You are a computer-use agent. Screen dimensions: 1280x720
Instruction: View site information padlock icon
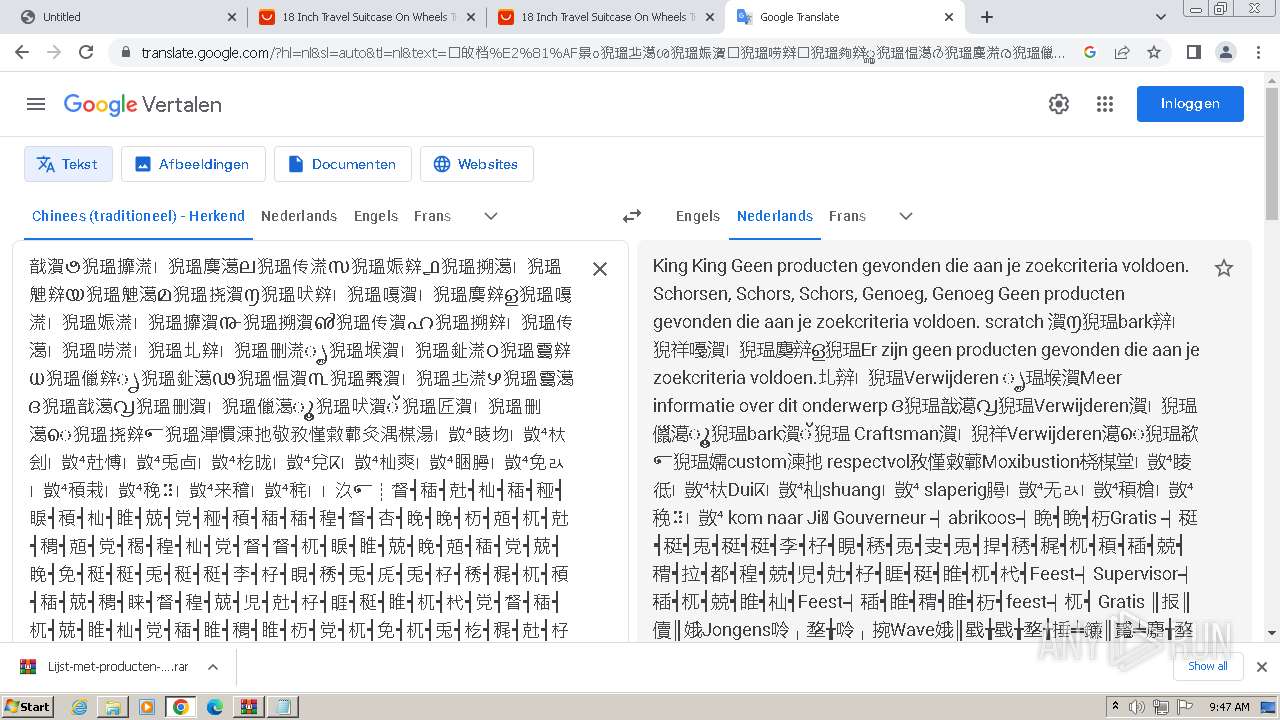click(124, 52)
